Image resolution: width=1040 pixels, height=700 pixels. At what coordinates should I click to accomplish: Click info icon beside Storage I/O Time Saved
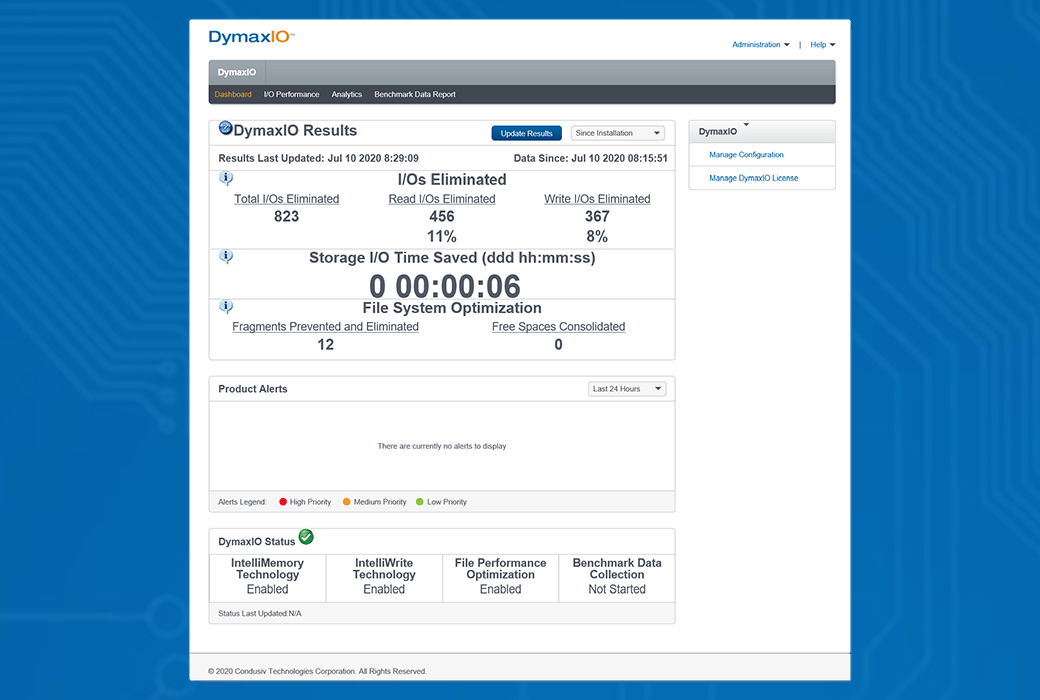pyautogui.click(x=226, y=257)
